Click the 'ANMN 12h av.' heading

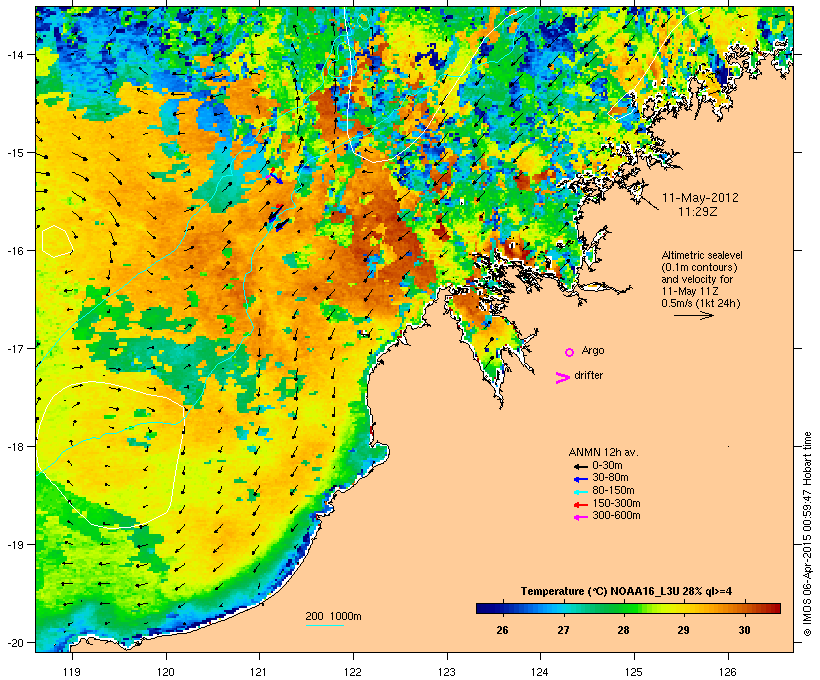point(603,452)
